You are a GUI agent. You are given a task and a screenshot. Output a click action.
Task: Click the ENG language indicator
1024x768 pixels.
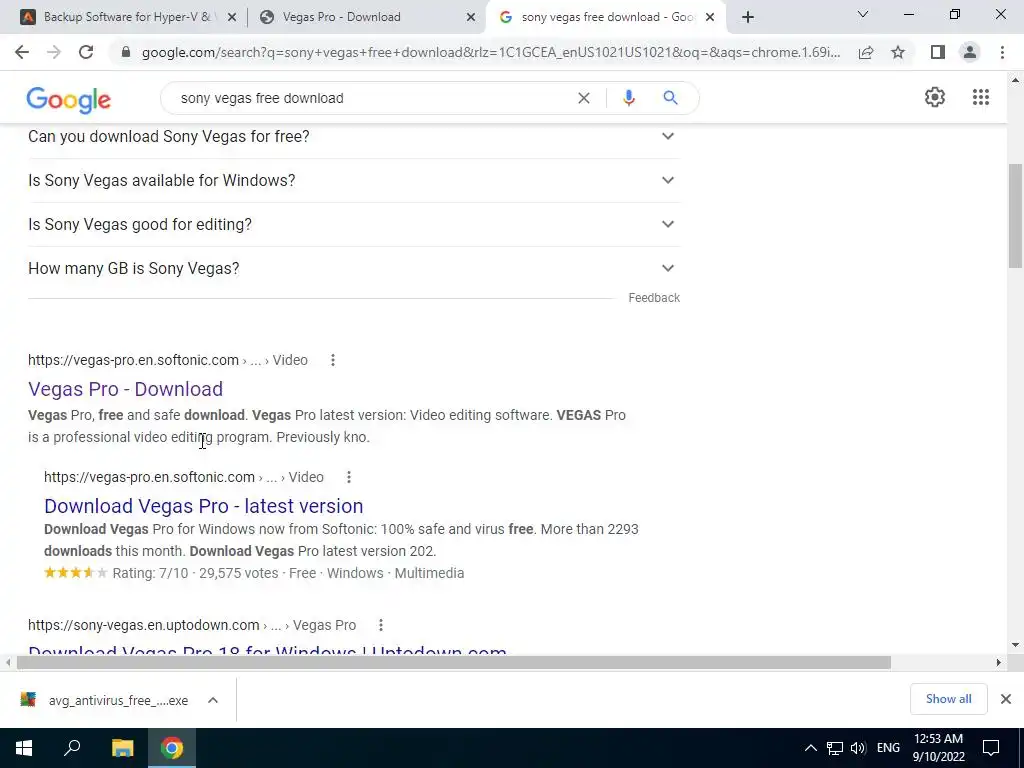coord(888,748)
